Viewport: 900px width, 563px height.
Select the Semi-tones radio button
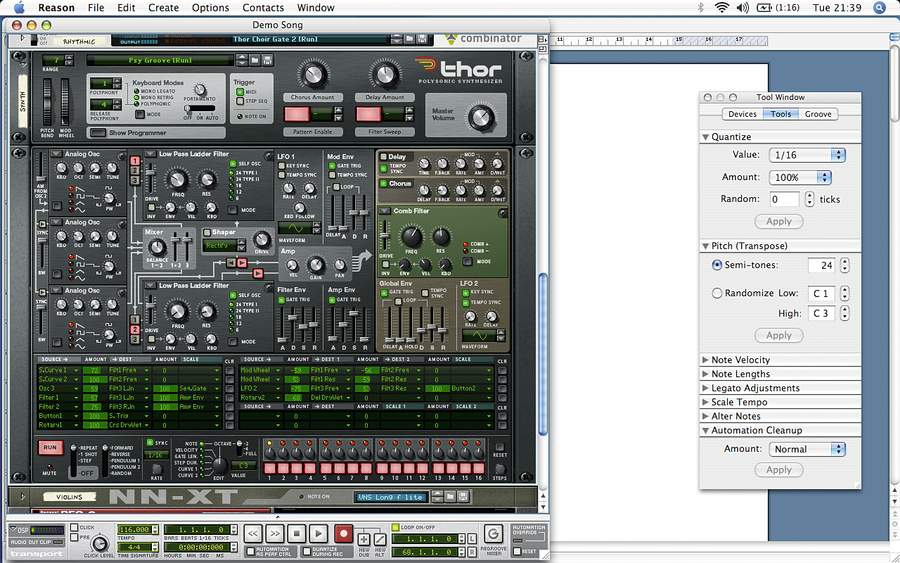tap(717, 265)
